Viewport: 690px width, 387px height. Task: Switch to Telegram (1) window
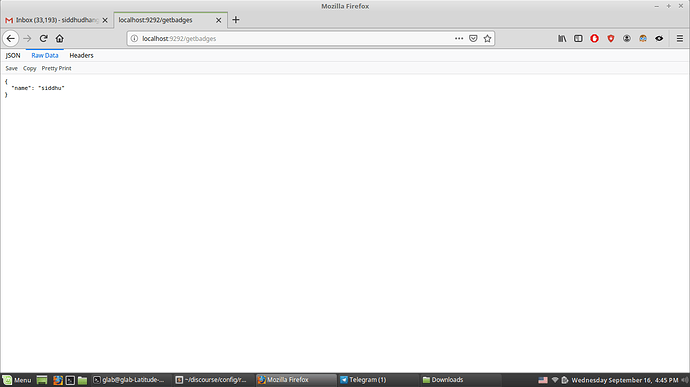378,380
